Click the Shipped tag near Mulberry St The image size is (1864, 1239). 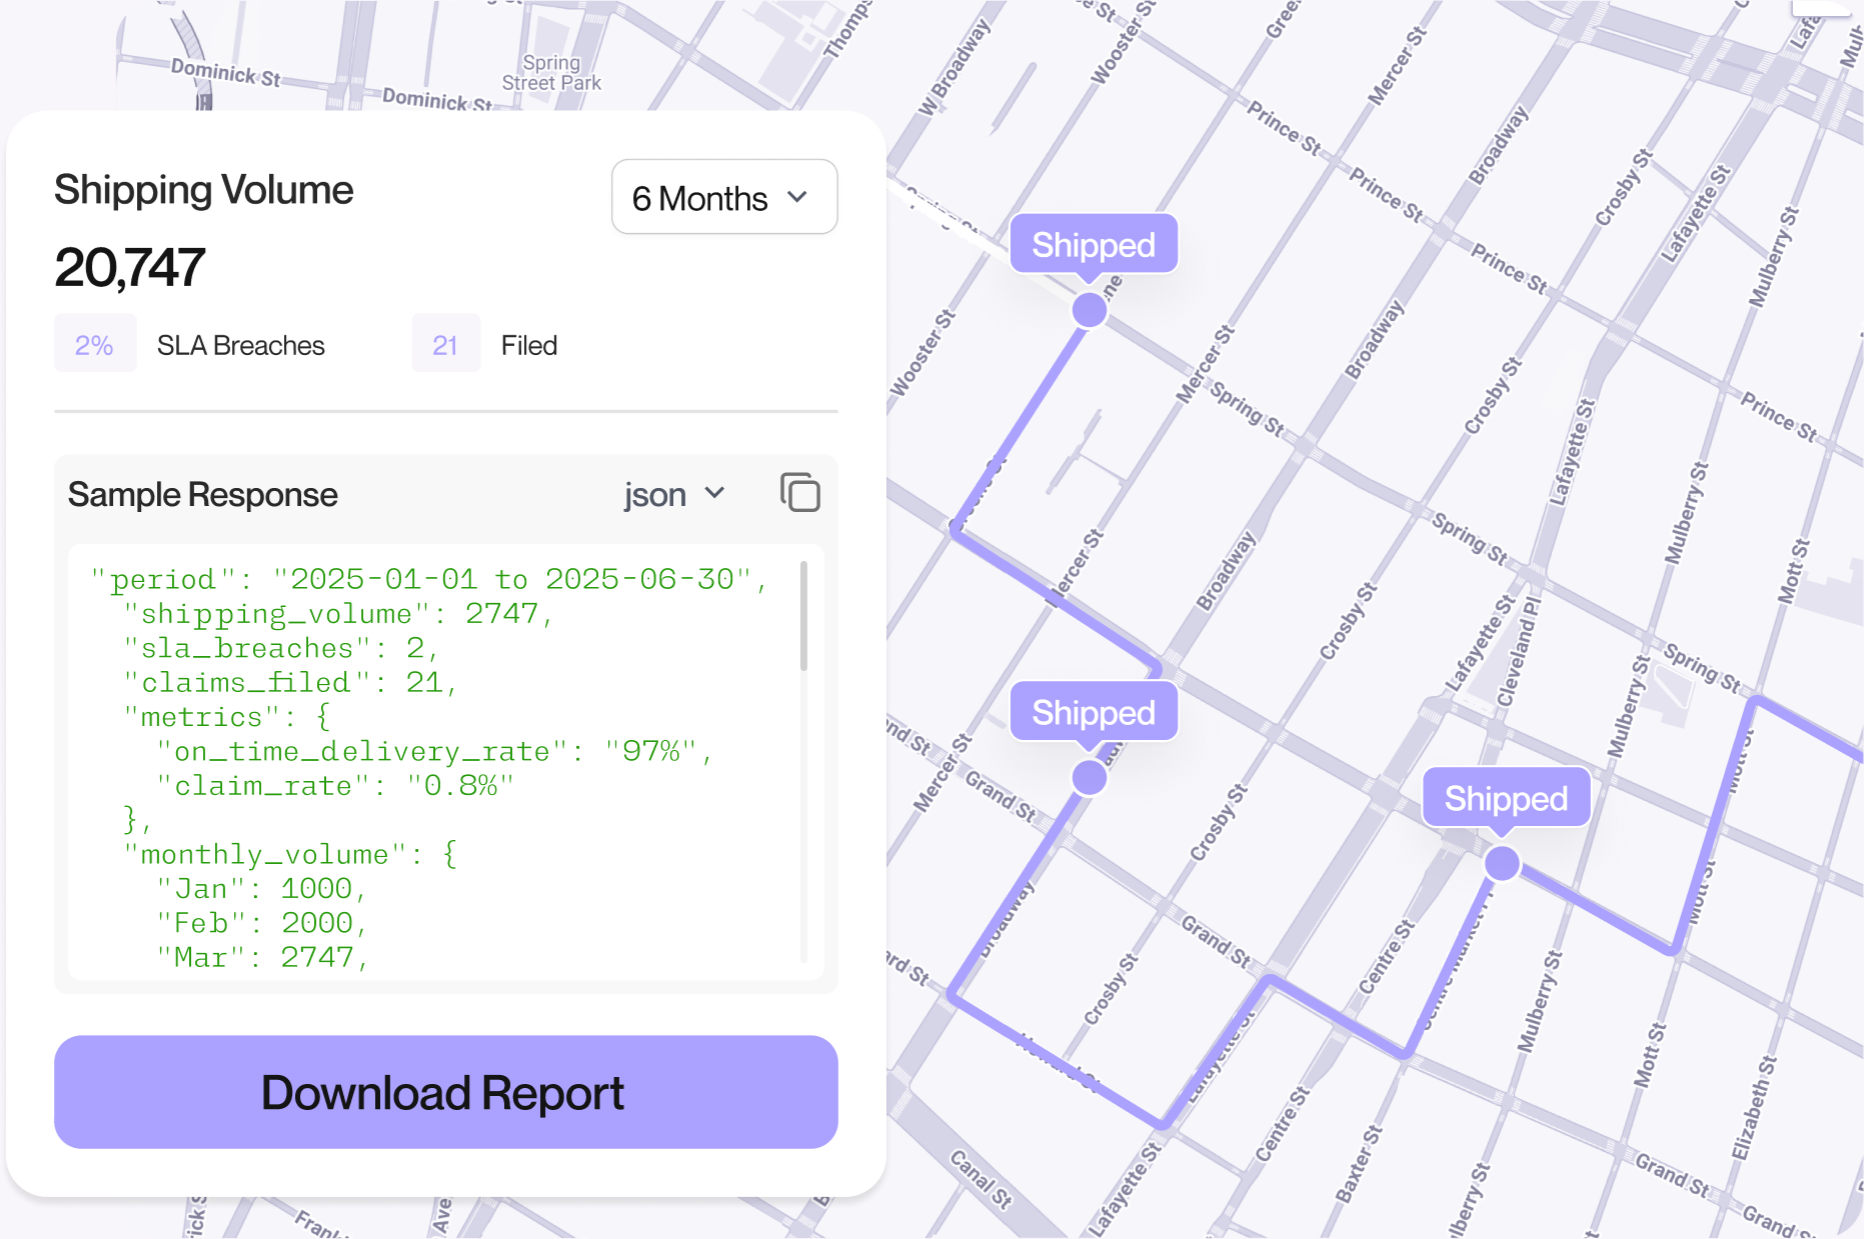click(1505, 798)
